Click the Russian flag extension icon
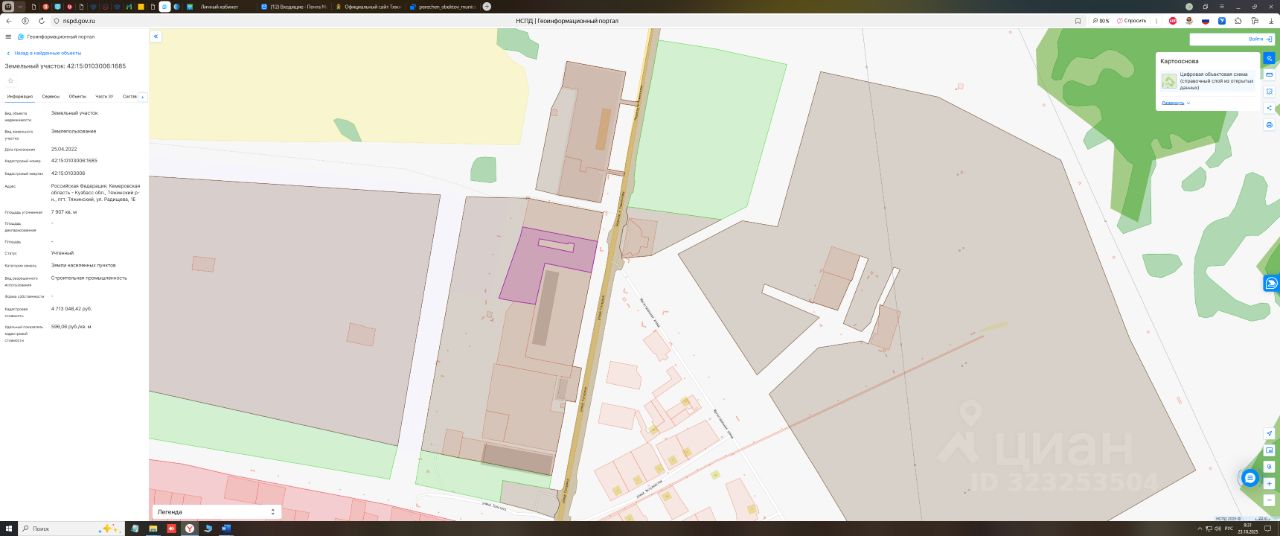 1205,20
